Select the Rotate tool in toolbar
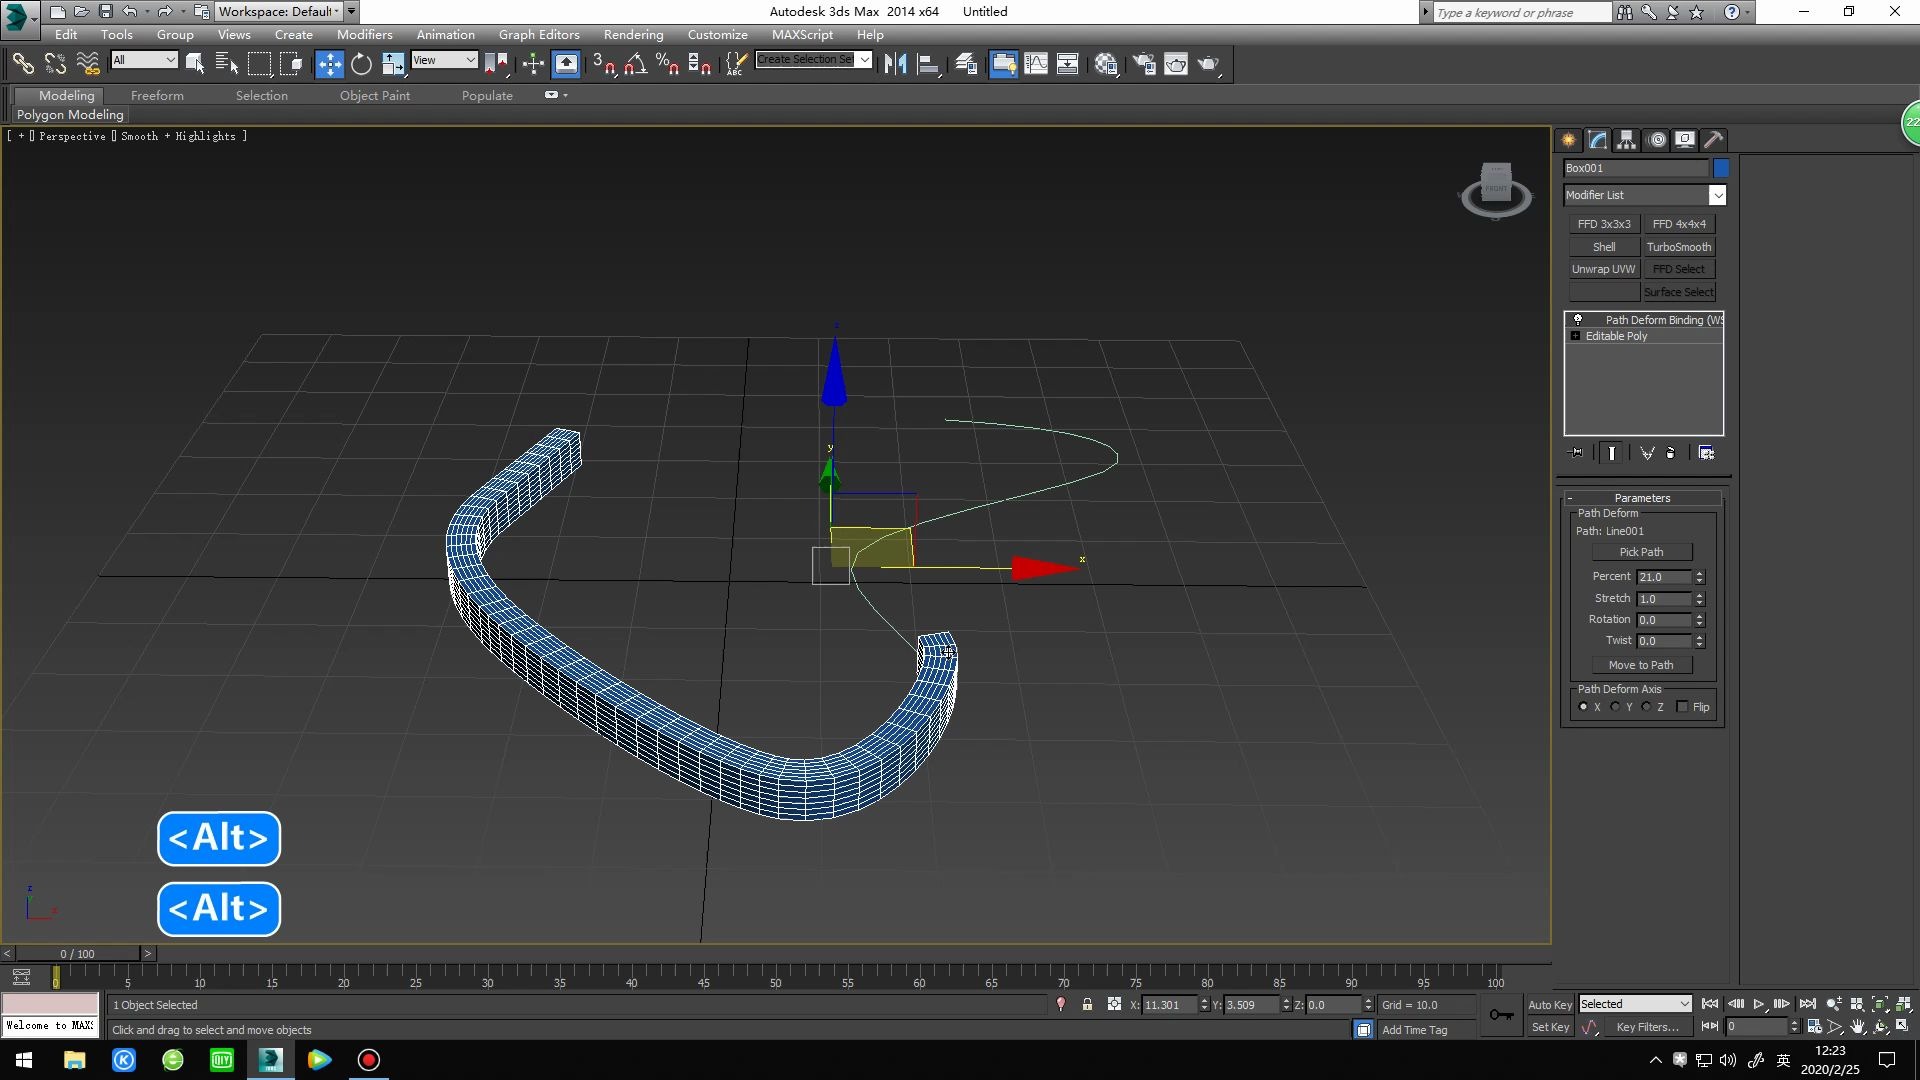Image resolution: width=1920 pixels, height=1080 pixels. [x=361, y=64]
